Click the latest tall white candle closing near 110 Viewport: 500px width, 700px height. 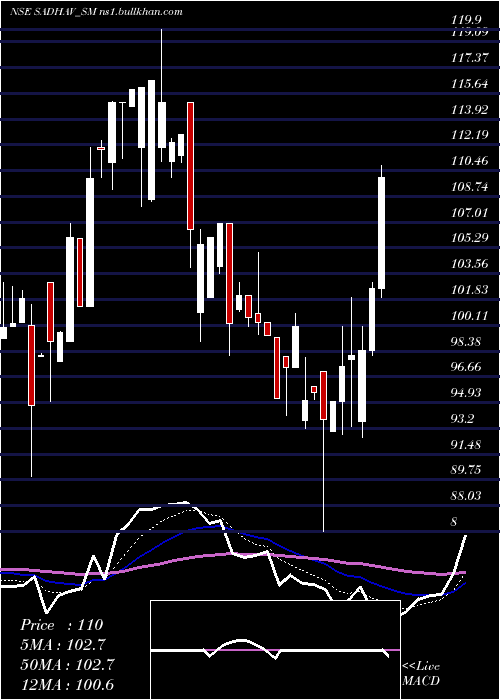(382, 233)
